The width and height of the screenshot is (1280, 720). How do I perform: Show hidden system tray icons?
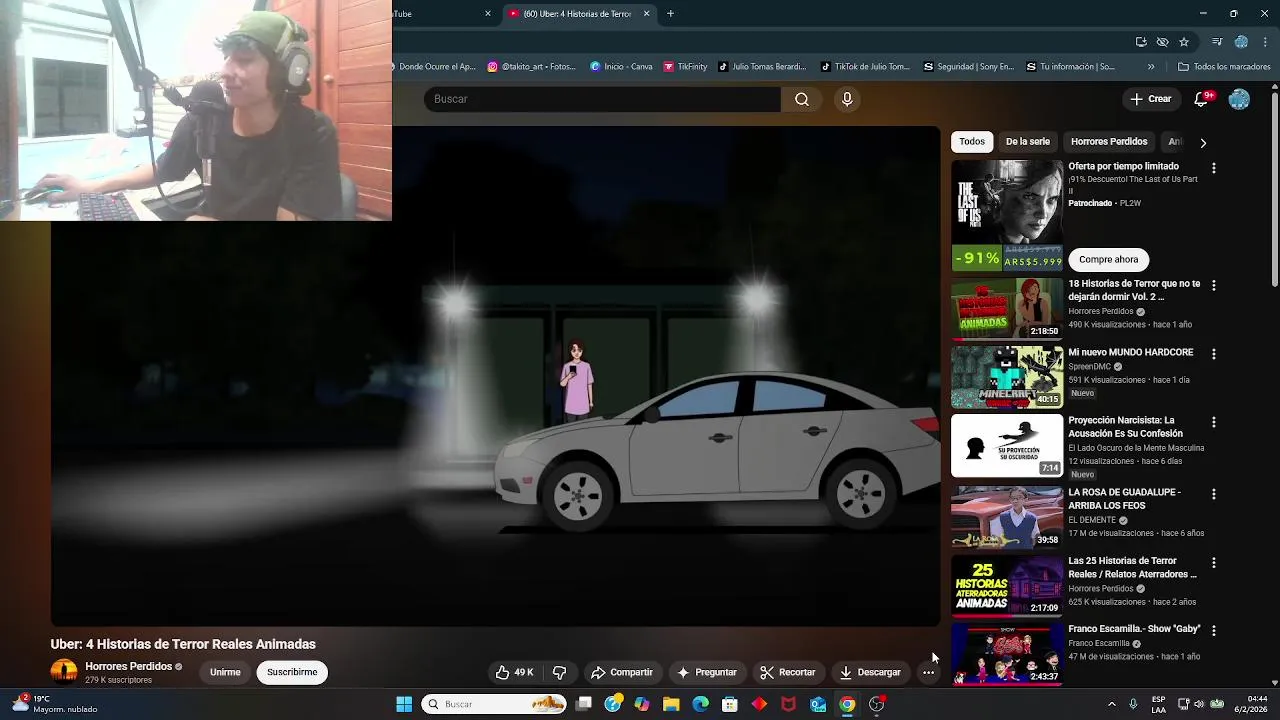pos(1111,704)
